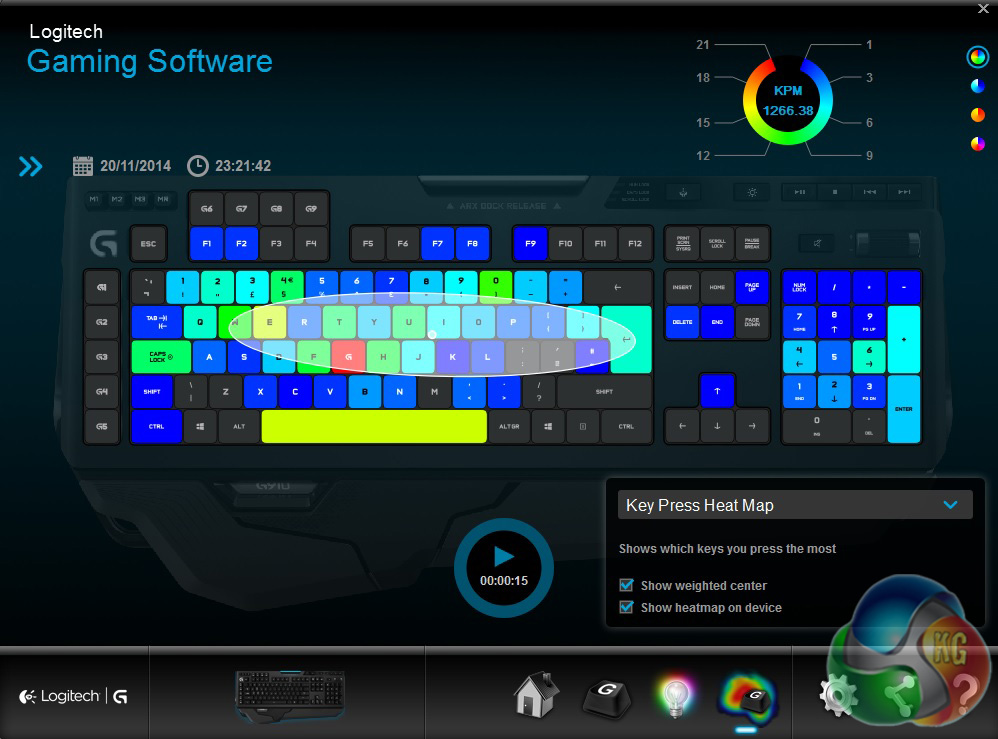Click the KPM value 1266.38

coord(788,111)
